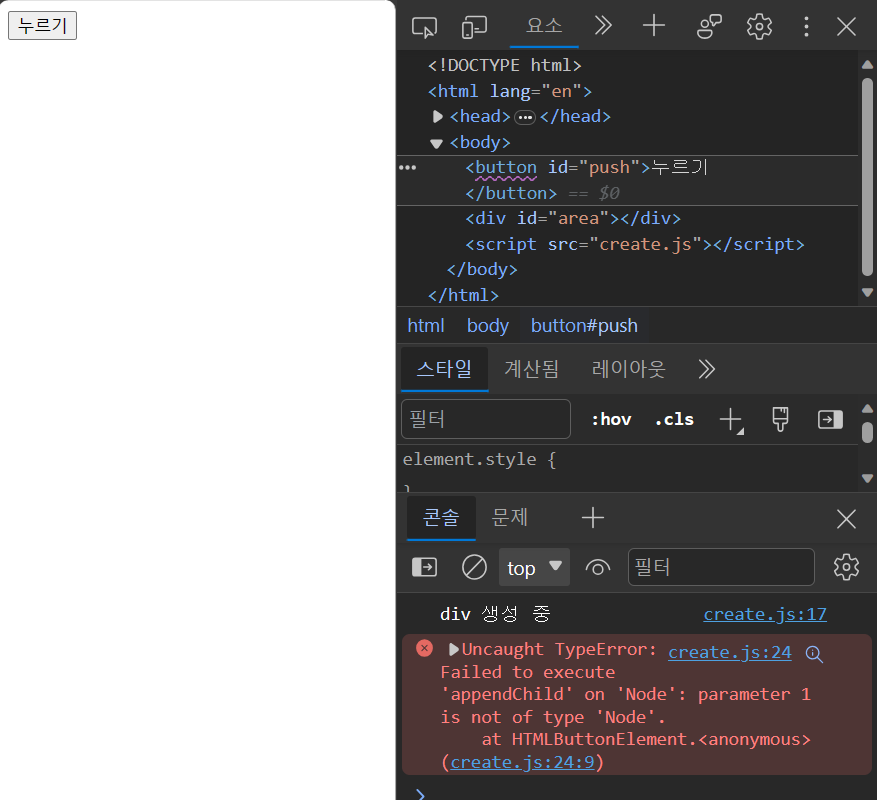Click the 누르기 page button

pyautogui.click(x=43, y=26)
